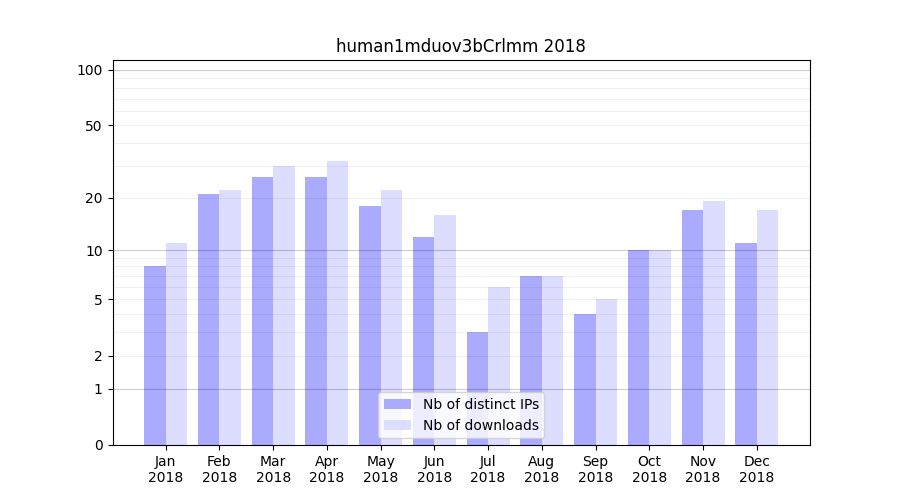
Task: Select the Mar 2018 downloads bar
Action: click(284, 305)
